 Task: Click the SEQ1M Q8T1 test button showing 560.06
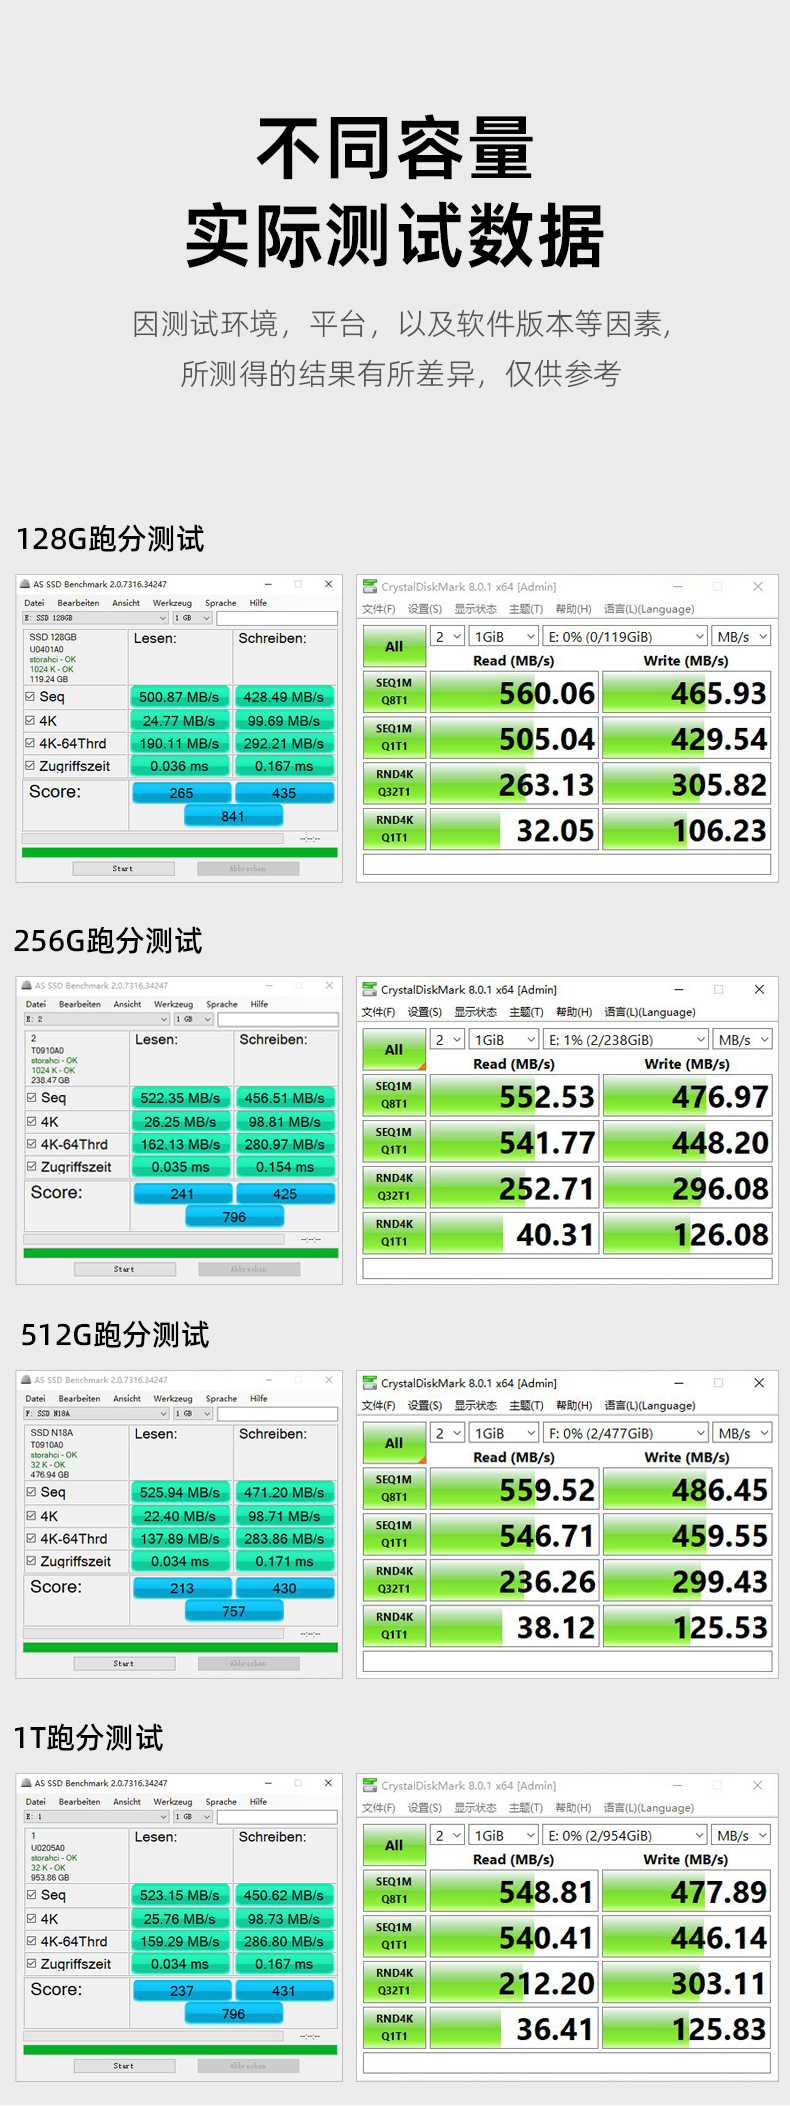pos(394,692)
